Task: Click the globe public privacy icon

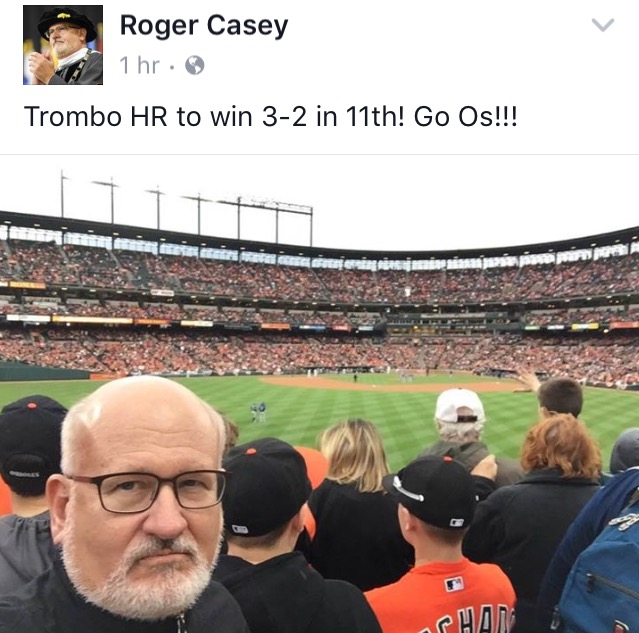Action: click(x=194, y=65)
